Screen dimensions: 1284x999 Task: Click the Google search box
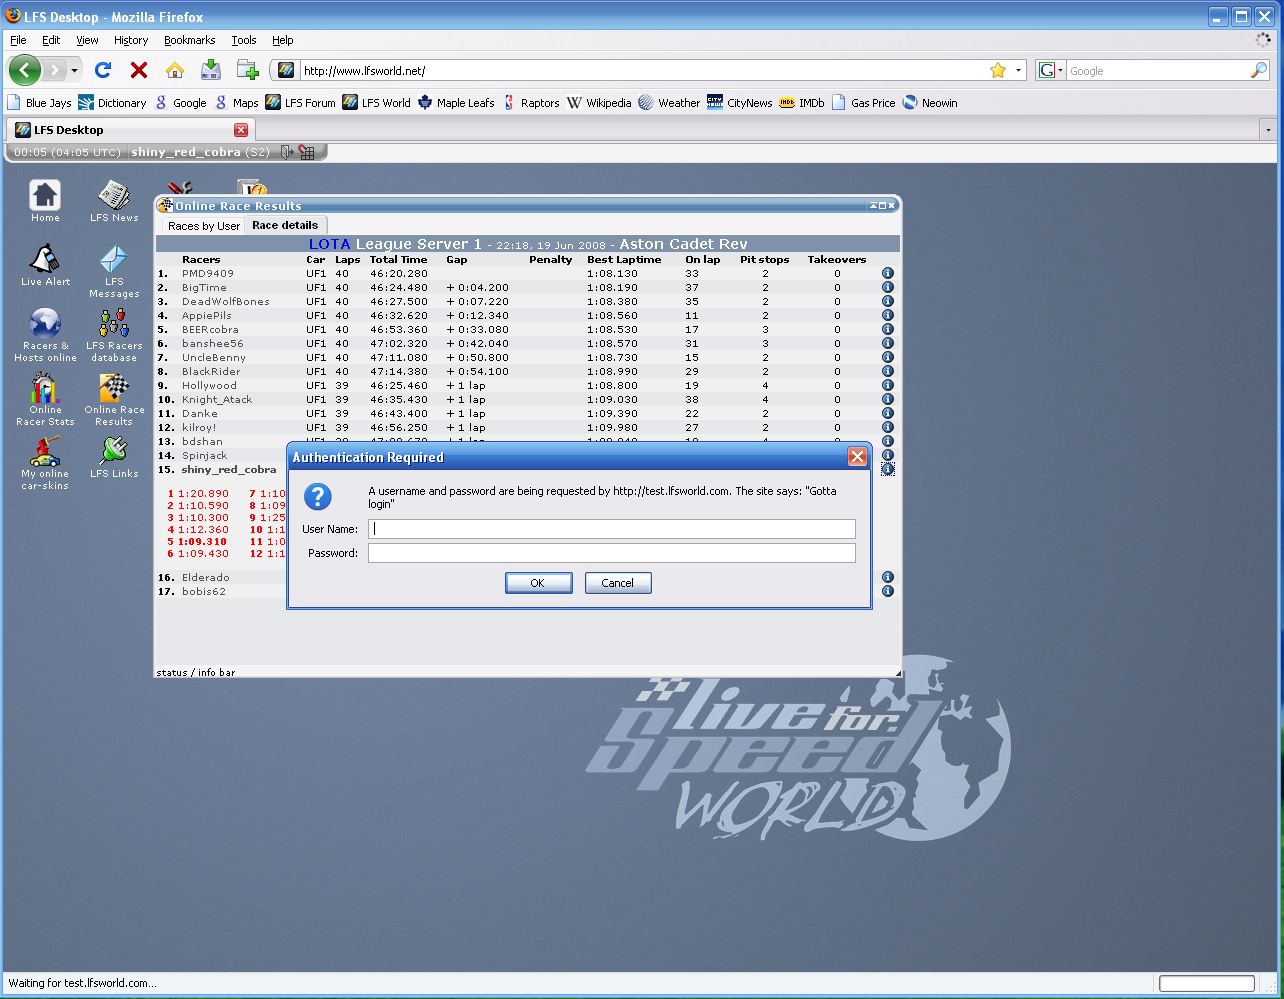[1157, 70]
